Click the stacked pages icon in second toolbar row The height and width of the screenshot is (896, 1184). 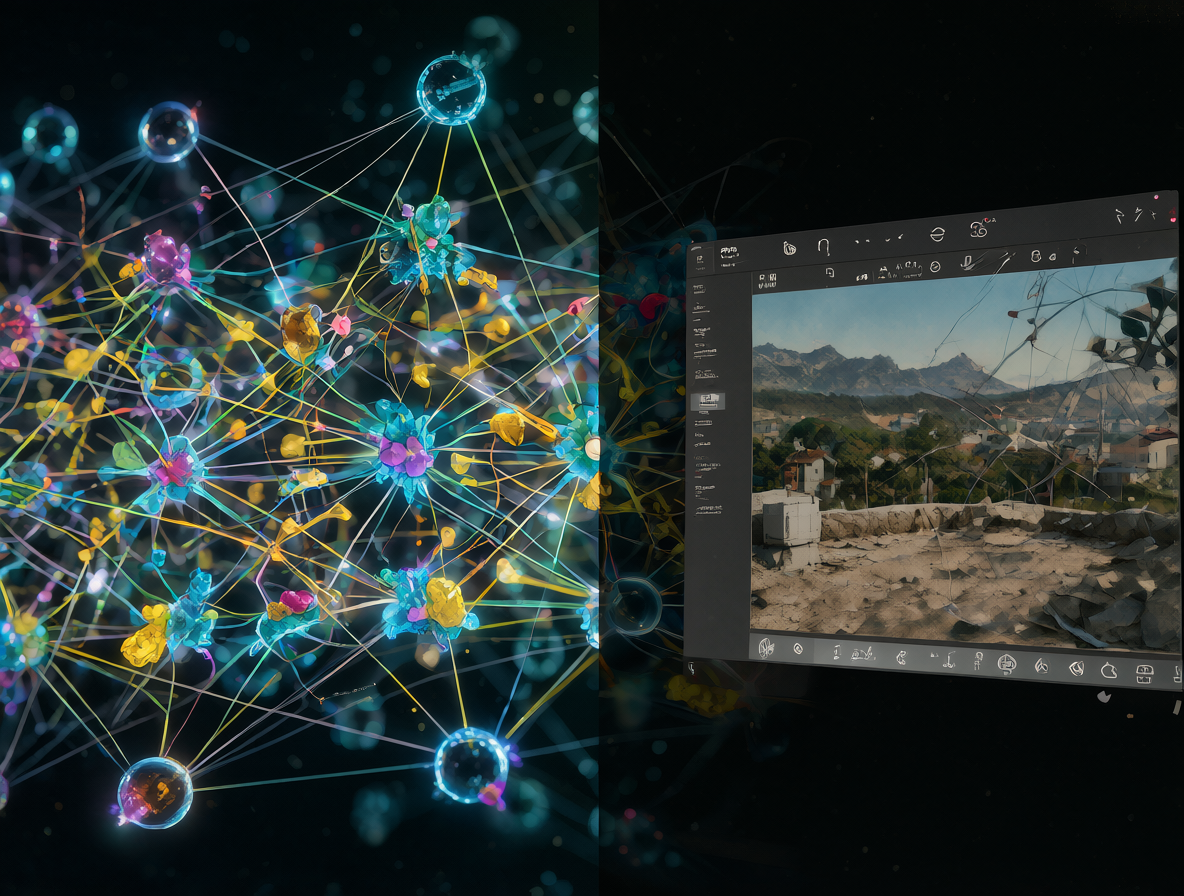(829, 272)
